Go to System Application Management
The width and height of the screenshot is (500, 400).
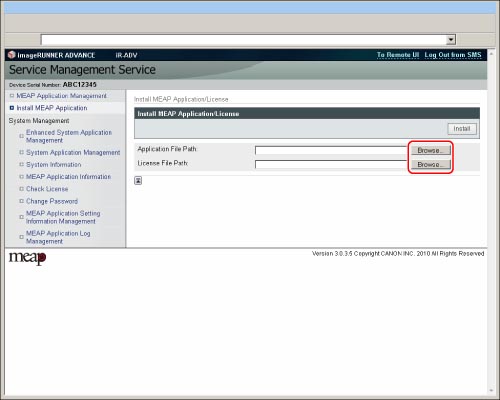(73, 152)
